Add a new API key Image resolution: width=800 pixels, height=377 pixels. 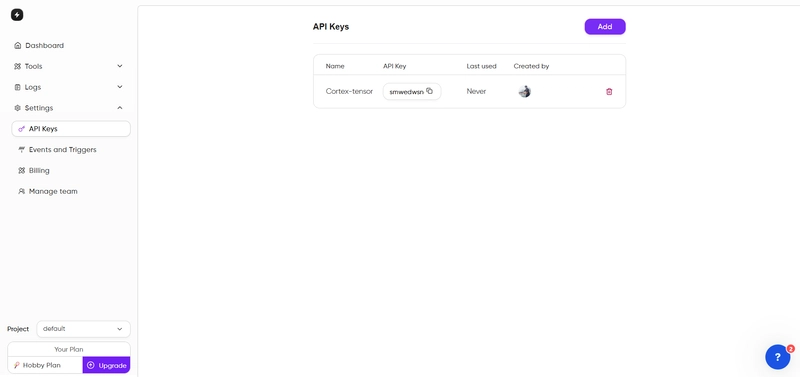click(605, 27)
